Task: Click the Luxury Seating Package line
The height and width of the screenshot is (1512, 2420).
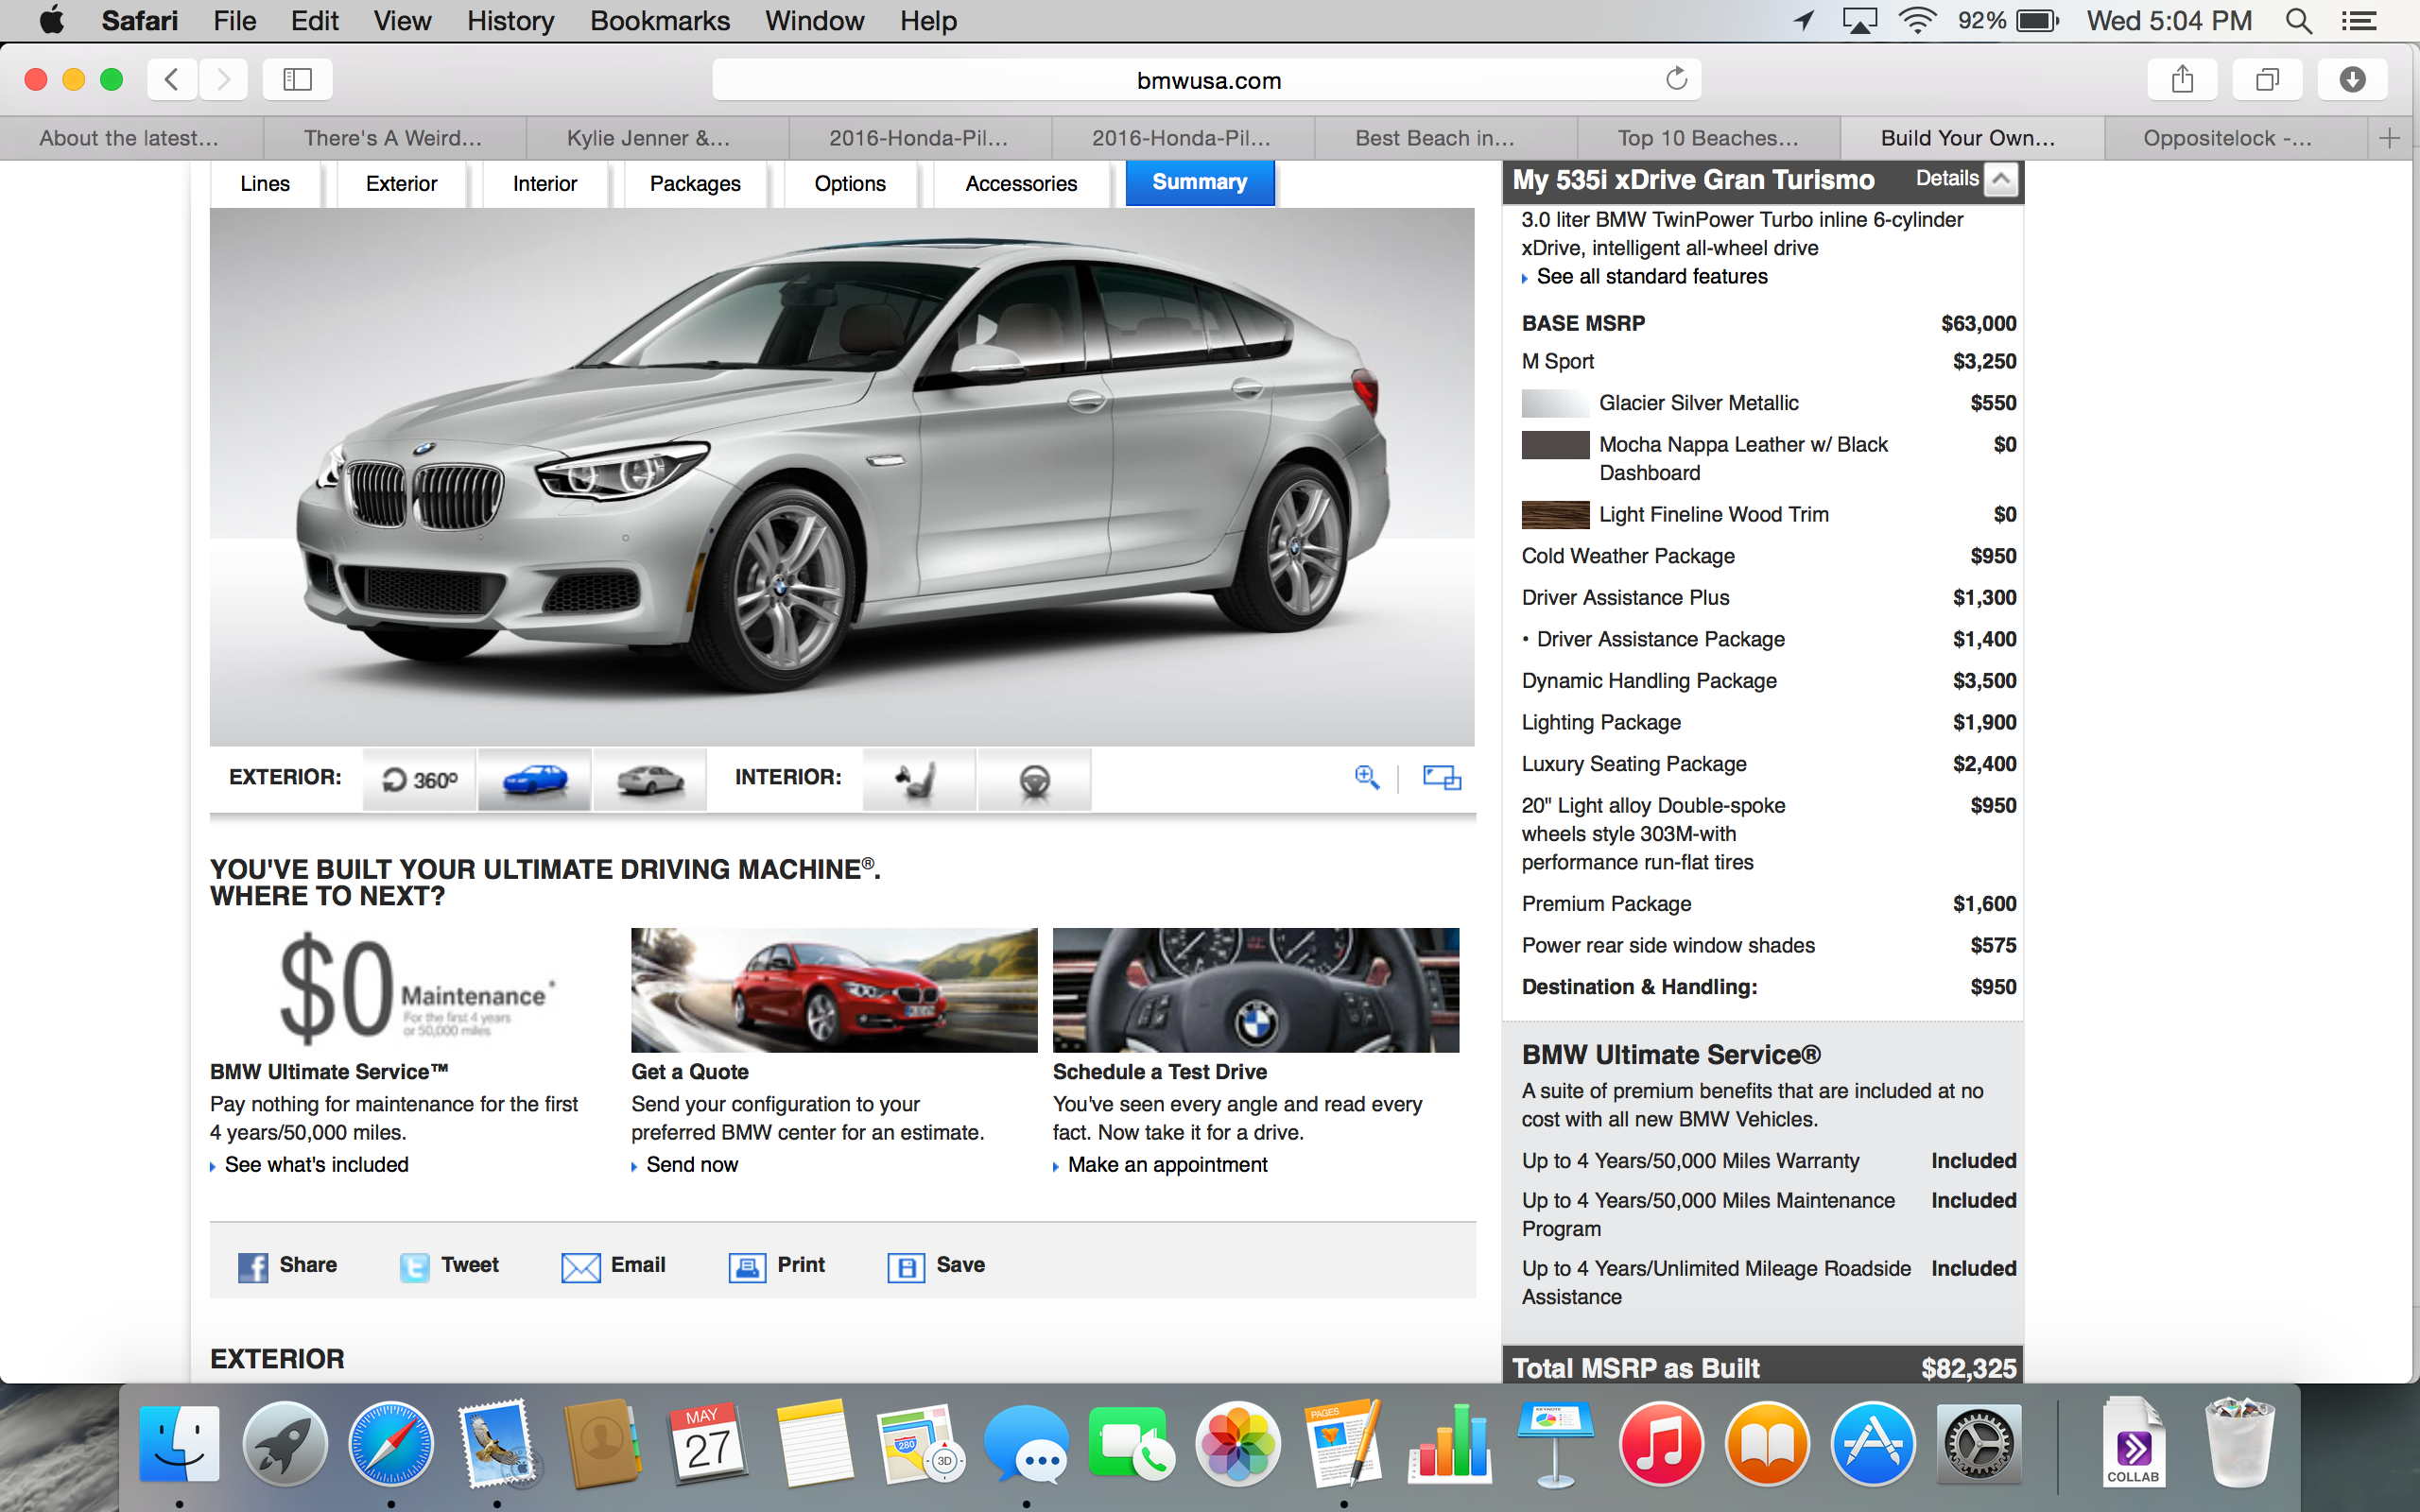Action: coord(1768,764)
